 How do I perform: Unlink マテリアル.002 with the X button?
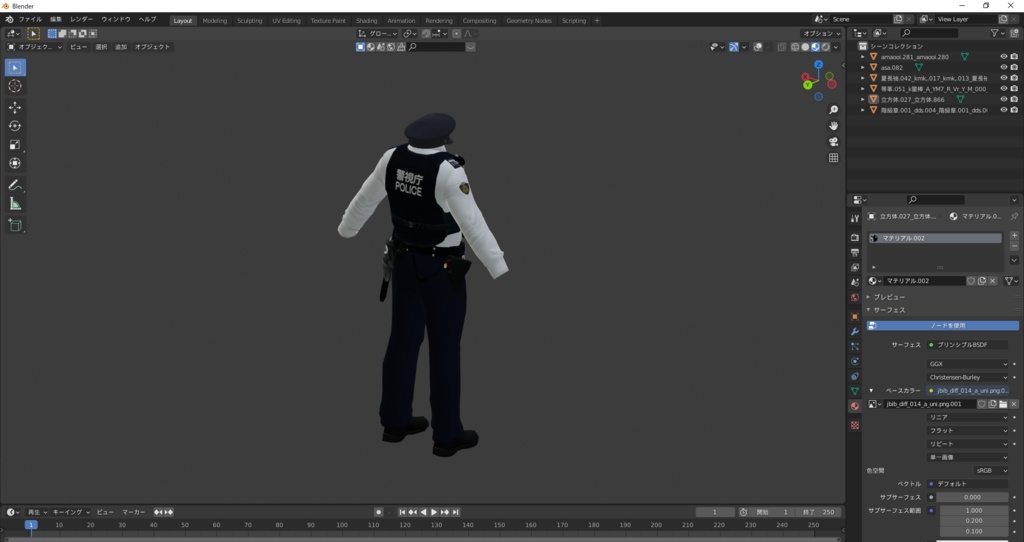[x=993, y=281]
